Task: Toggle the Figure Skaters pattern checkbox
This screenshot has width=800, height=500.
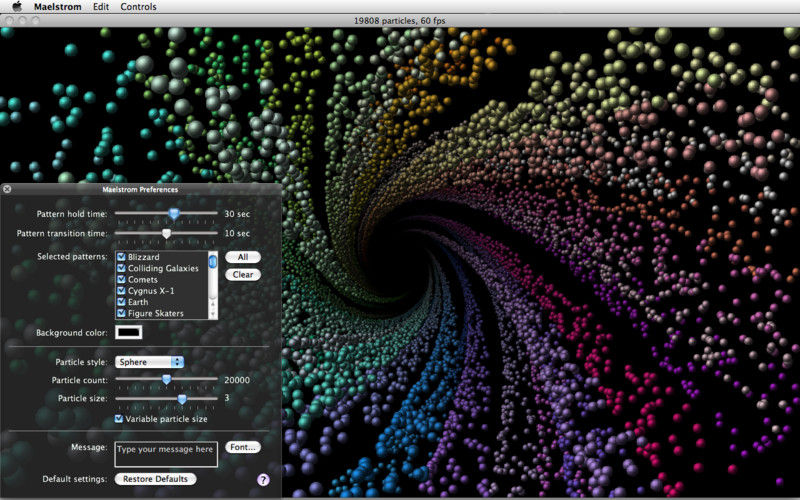Action: 121,313
